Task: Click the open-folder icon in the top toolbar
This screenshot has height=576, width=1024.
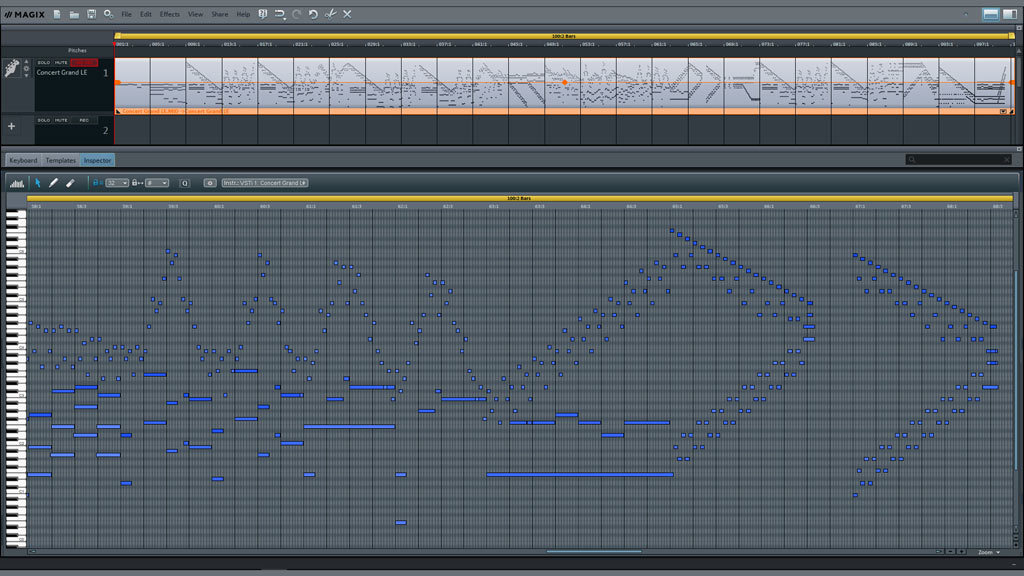Action: click(74, 14)
